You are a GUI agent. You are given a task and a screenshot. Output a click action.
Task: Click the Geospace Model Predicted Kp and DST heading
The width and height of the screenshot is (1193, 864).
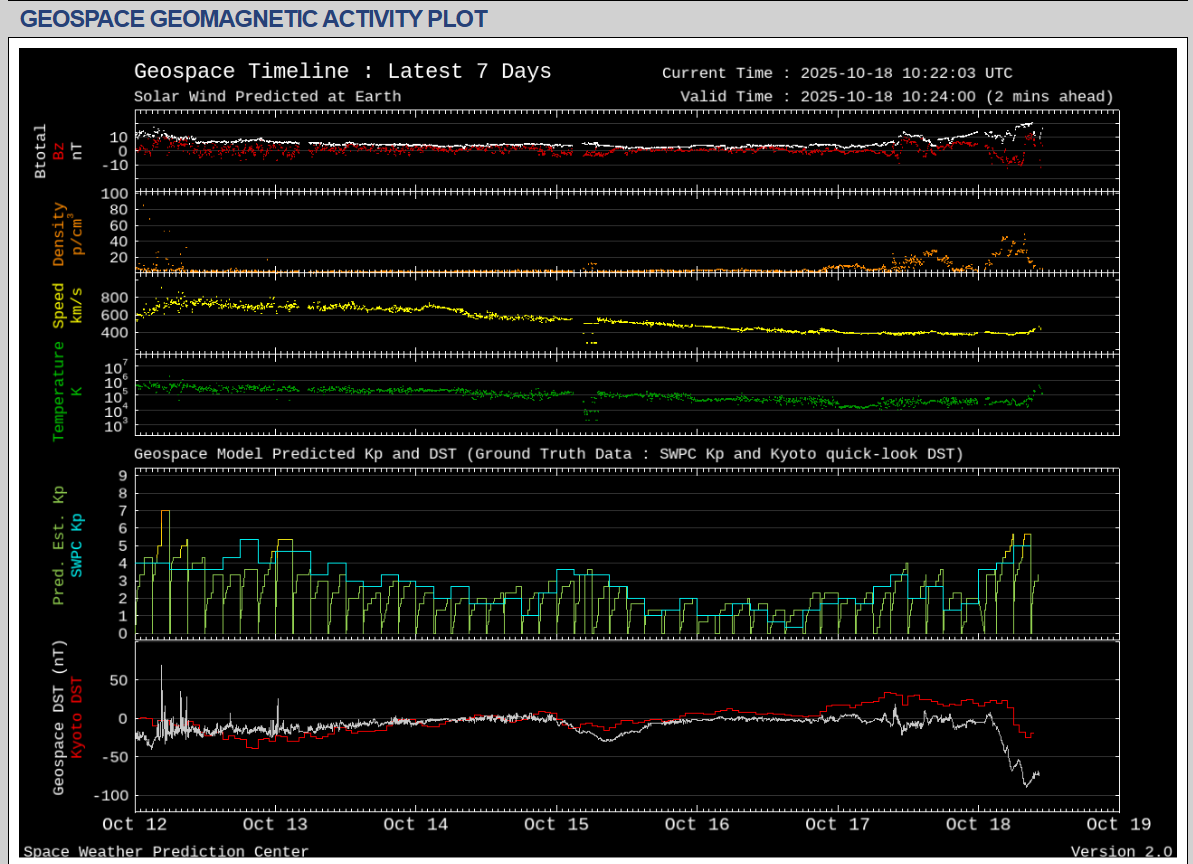point(548,454)
